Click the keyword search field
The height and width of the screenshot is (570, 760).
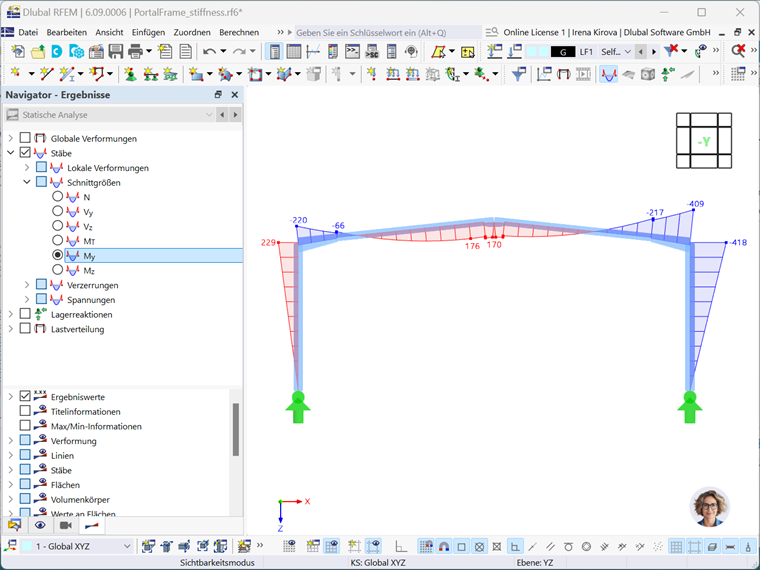[388, 32]
